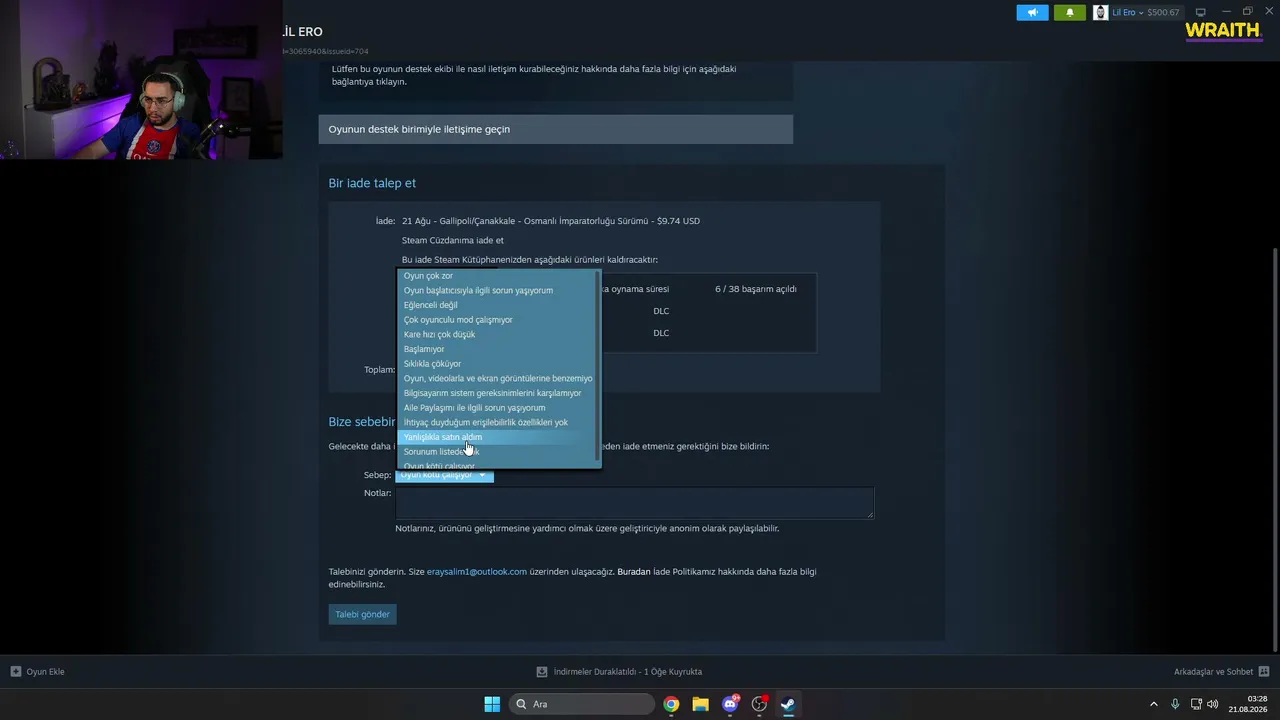Switch to Big Picture mode monitor icon
The width and height of the screenshot is (1280, 720).
point(1201,12)
